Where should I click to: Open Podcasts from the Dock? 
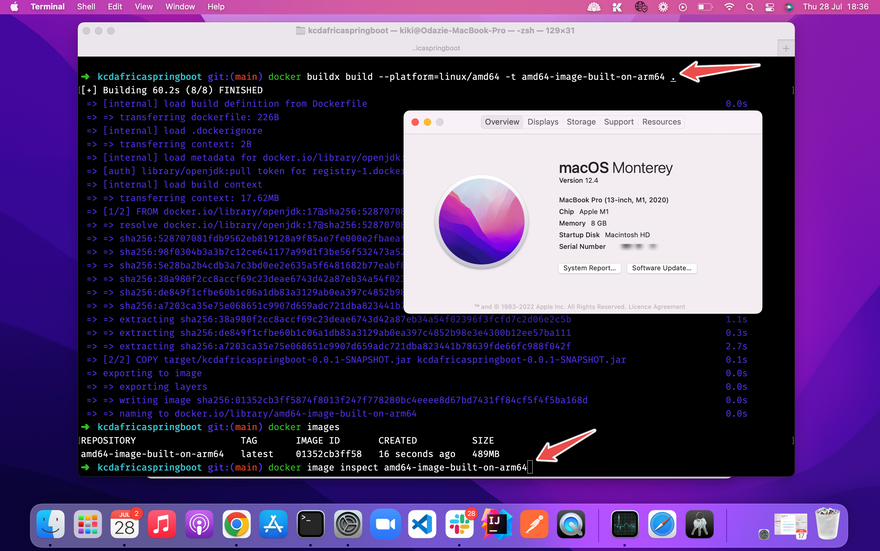(199, 525)
